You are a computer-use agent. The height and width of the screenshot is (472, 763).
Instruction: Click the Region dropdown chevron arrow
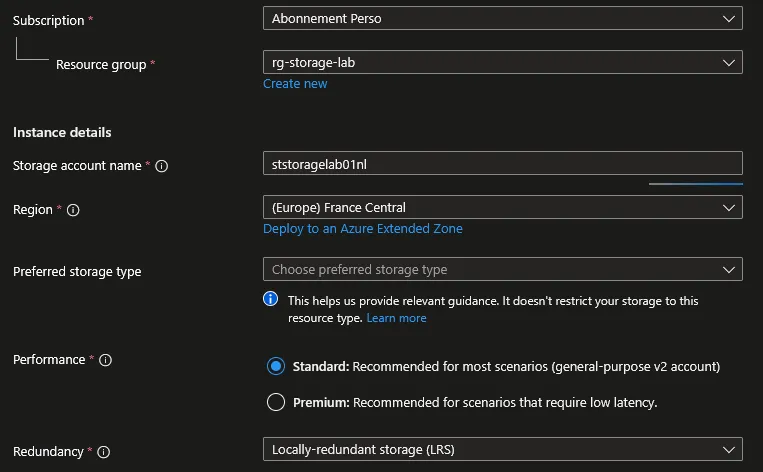point(728,208)
